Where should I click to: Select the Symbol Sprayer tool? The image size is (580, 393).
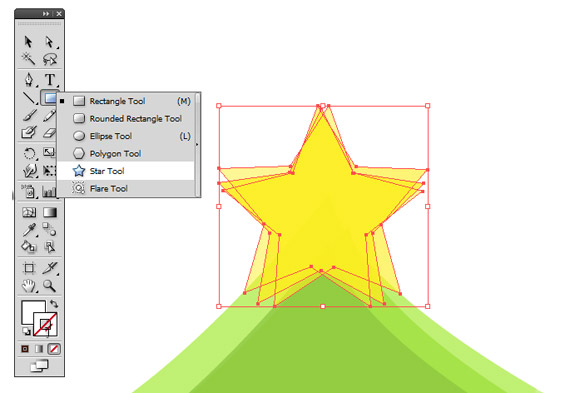[x=29, y=191]
